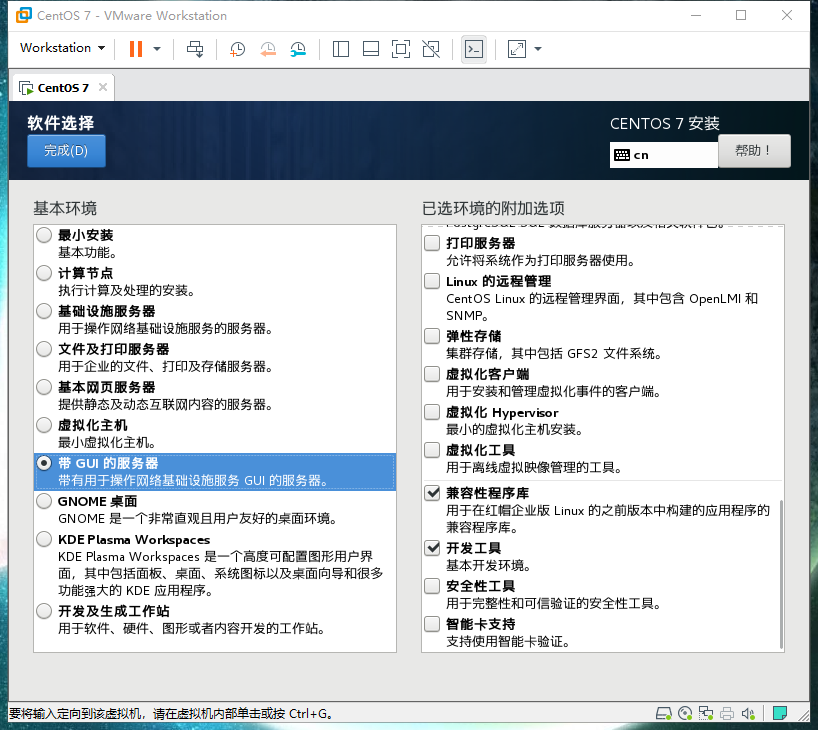Select the 带 GUI 的服务器 radio button
Screen dimensions: 818x730
tap(44, 463)
